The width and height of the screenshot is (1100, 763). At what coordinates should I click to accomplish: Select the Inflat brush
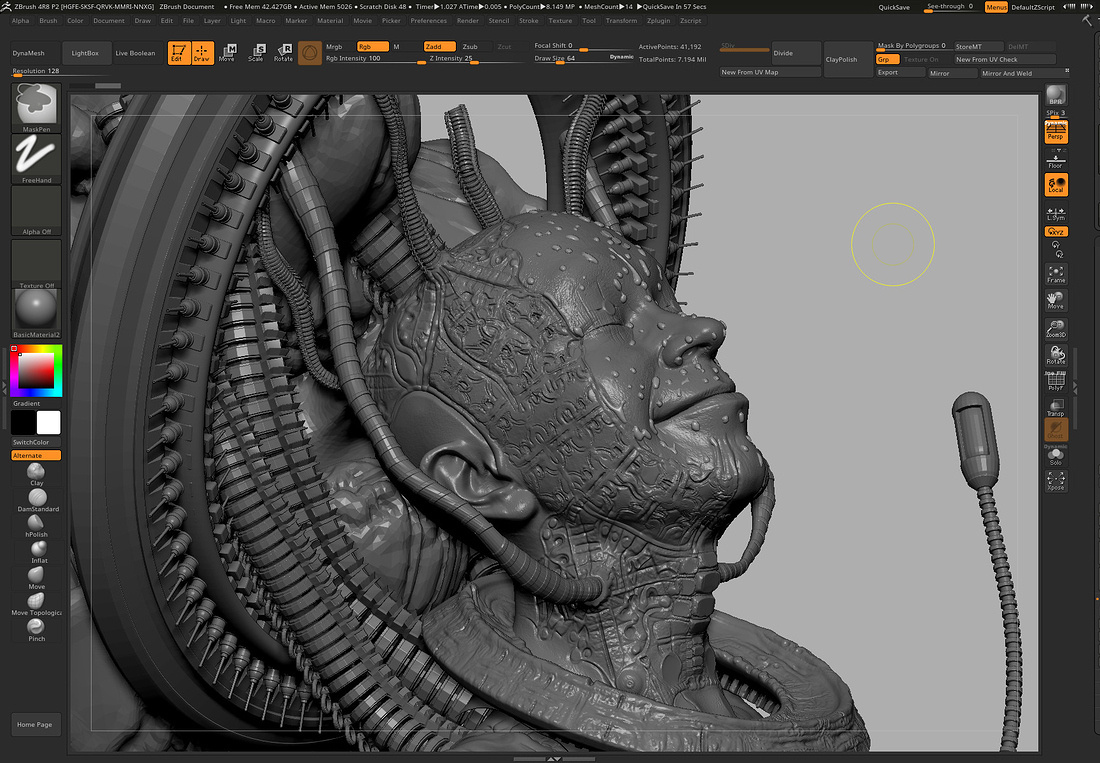tap(39, 552)
